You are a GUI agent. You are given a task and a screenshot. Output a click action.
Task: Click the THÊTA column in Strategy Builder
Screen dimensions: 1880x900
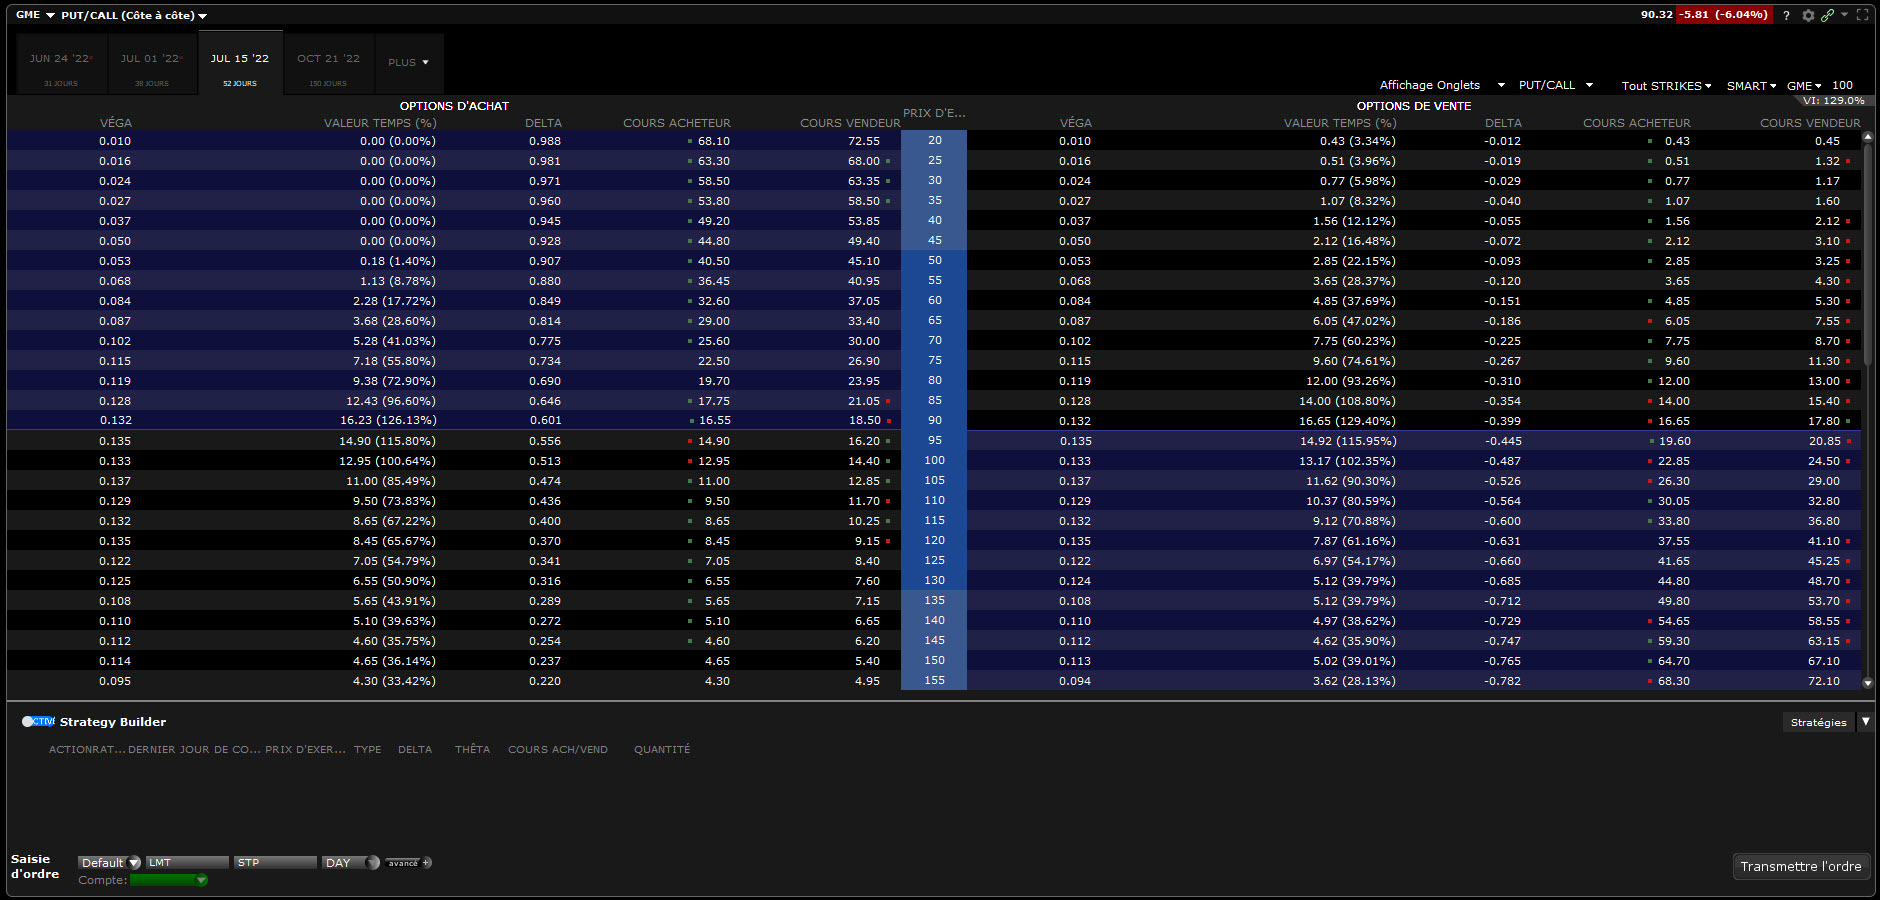(x=472, y=749)
